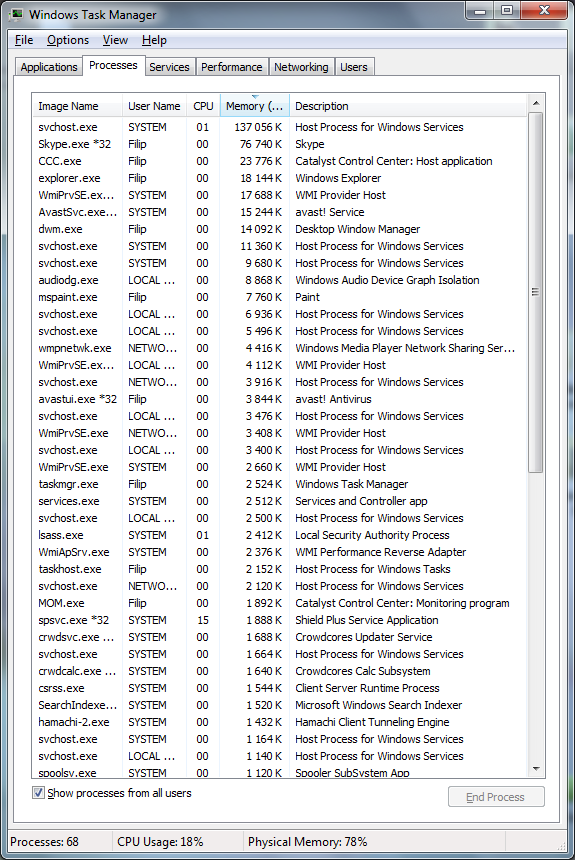
Task: Select the avastui.exe *32 process row
Action: tap(280, 399)
